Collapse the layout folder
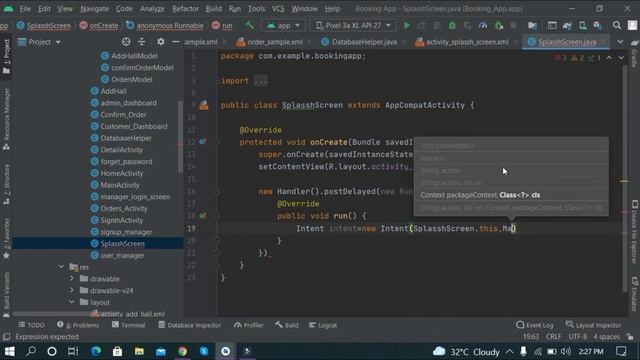This screenshot has height=360, width=640. pos(72,302)
